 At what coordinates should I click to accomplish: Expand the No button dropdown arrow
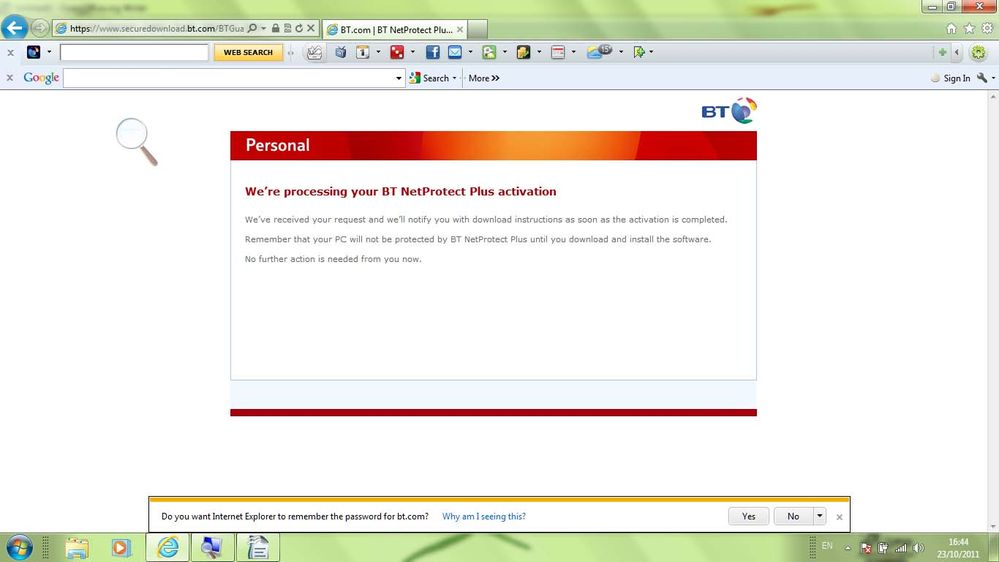click(x=819, y=516)
